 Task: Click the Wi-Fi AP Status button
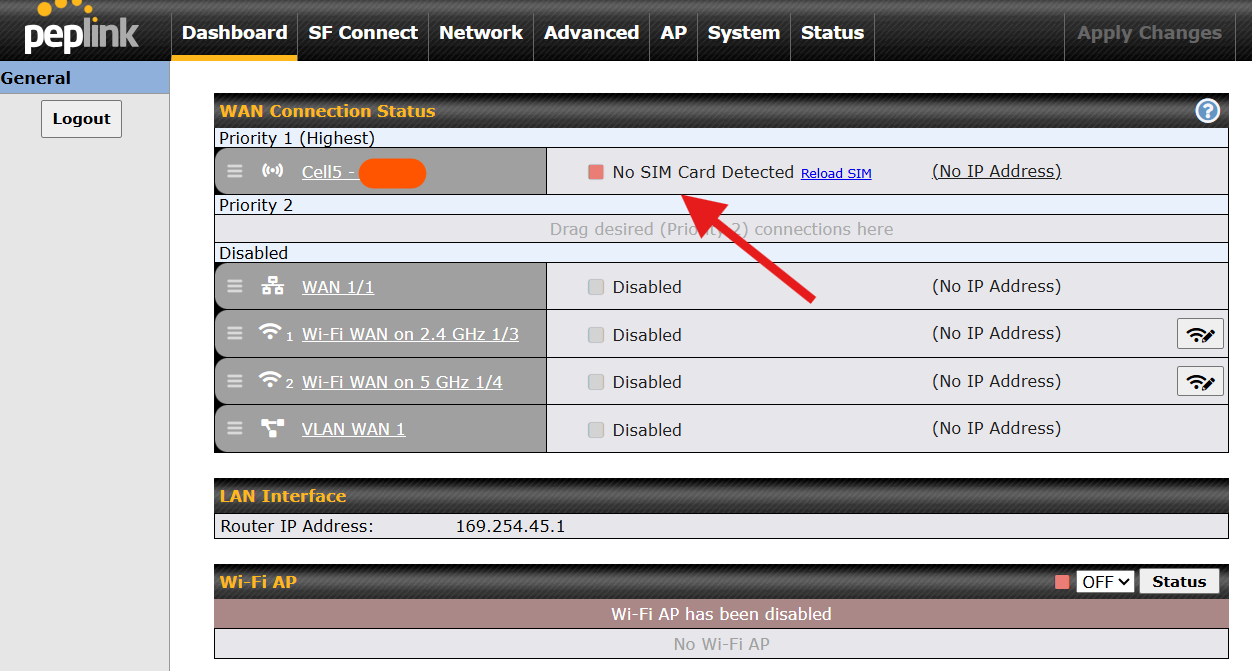(x=1179, y=582)
